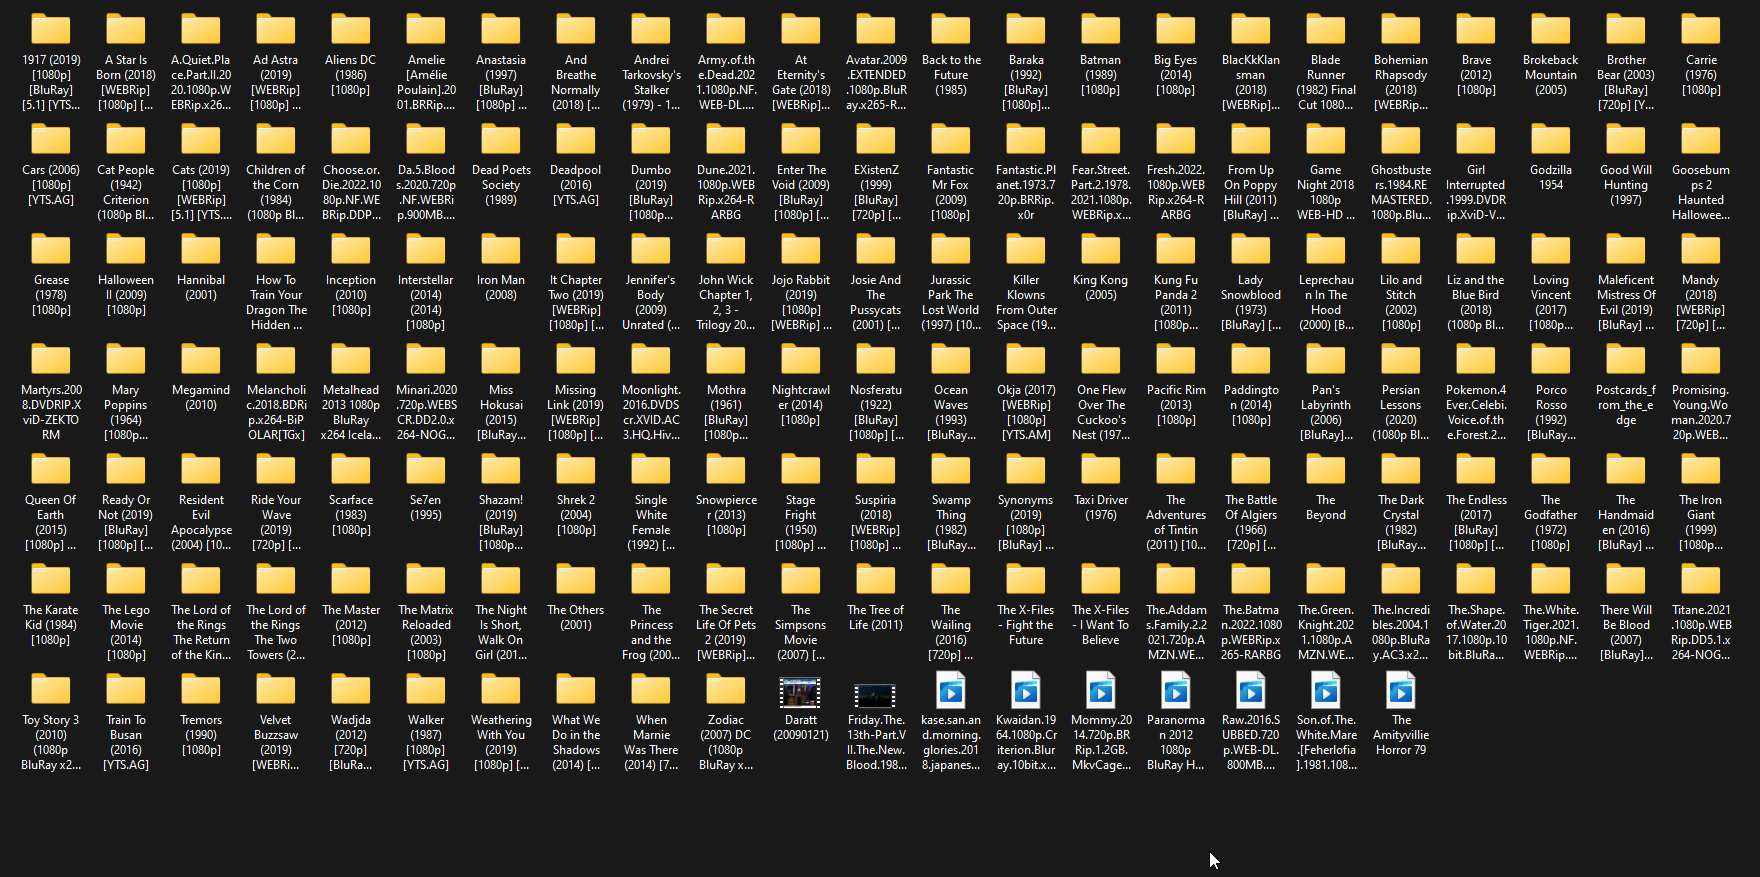Select The Lego Movie (2014) folder

coord(126,580)
